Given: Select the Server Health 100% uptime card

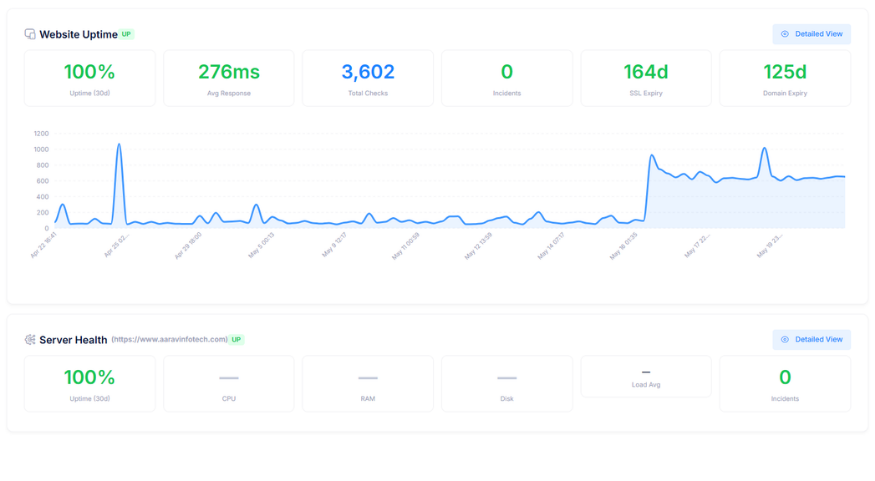Looking at the screenshot, I should (x=90, y=384).
